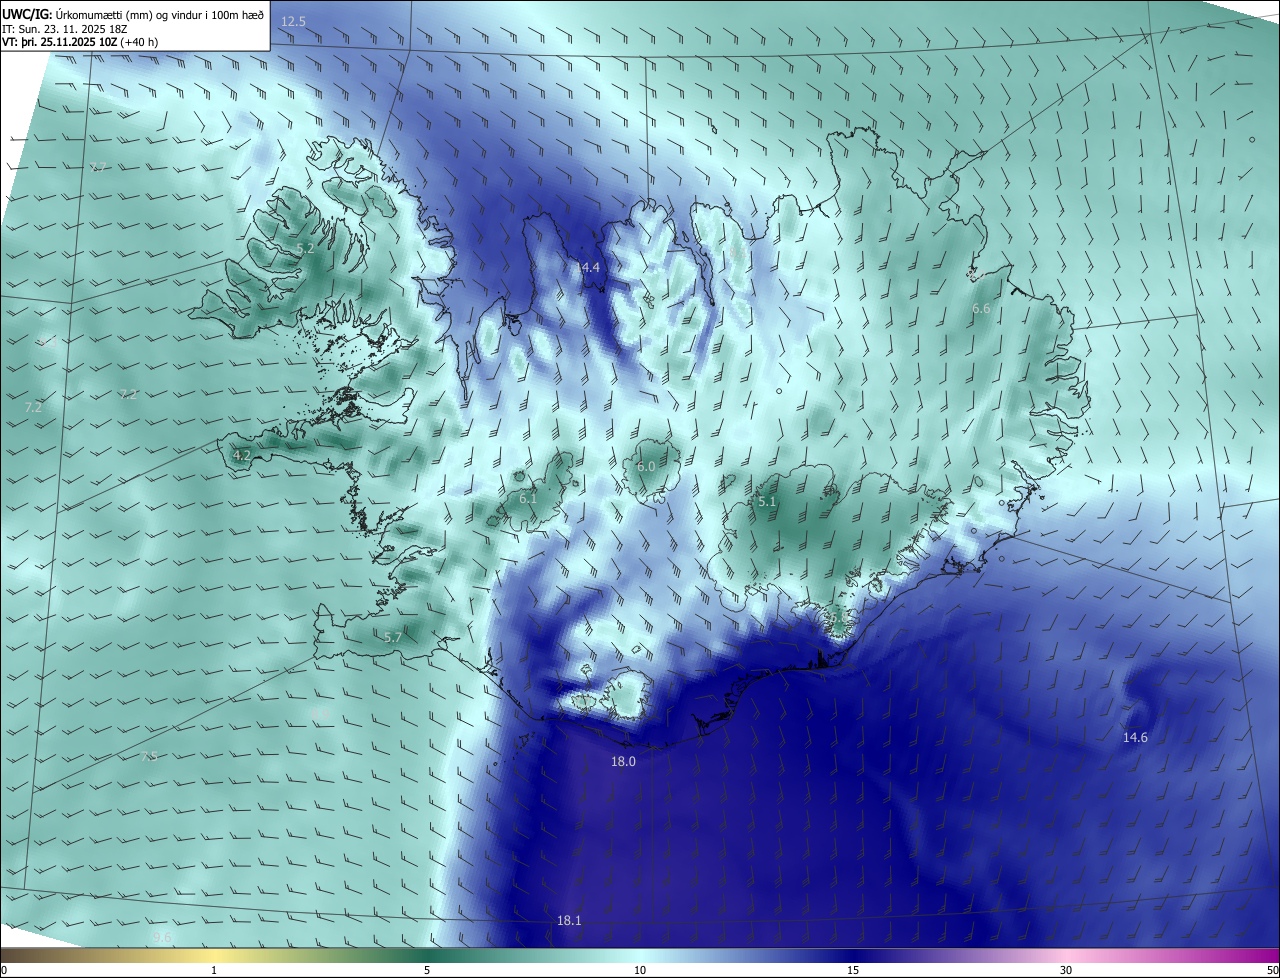Image resolution: width=1280 pixels, height=978 pixels.
Task: Click the 7.7 value off the northwest coast
Action: point(98,167)
